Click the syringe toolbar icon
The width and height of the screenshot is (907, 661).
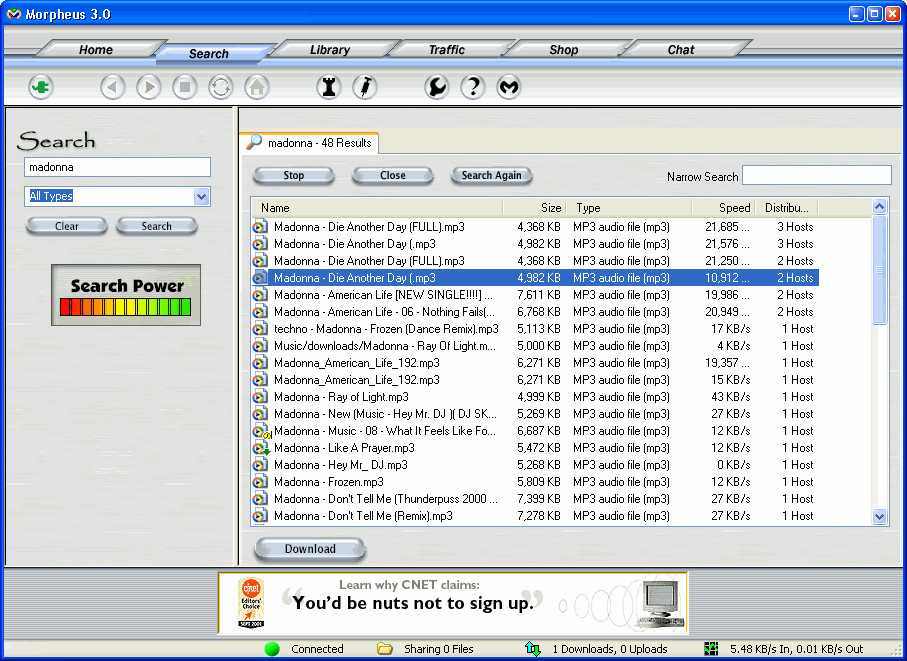tap(365, 87)
